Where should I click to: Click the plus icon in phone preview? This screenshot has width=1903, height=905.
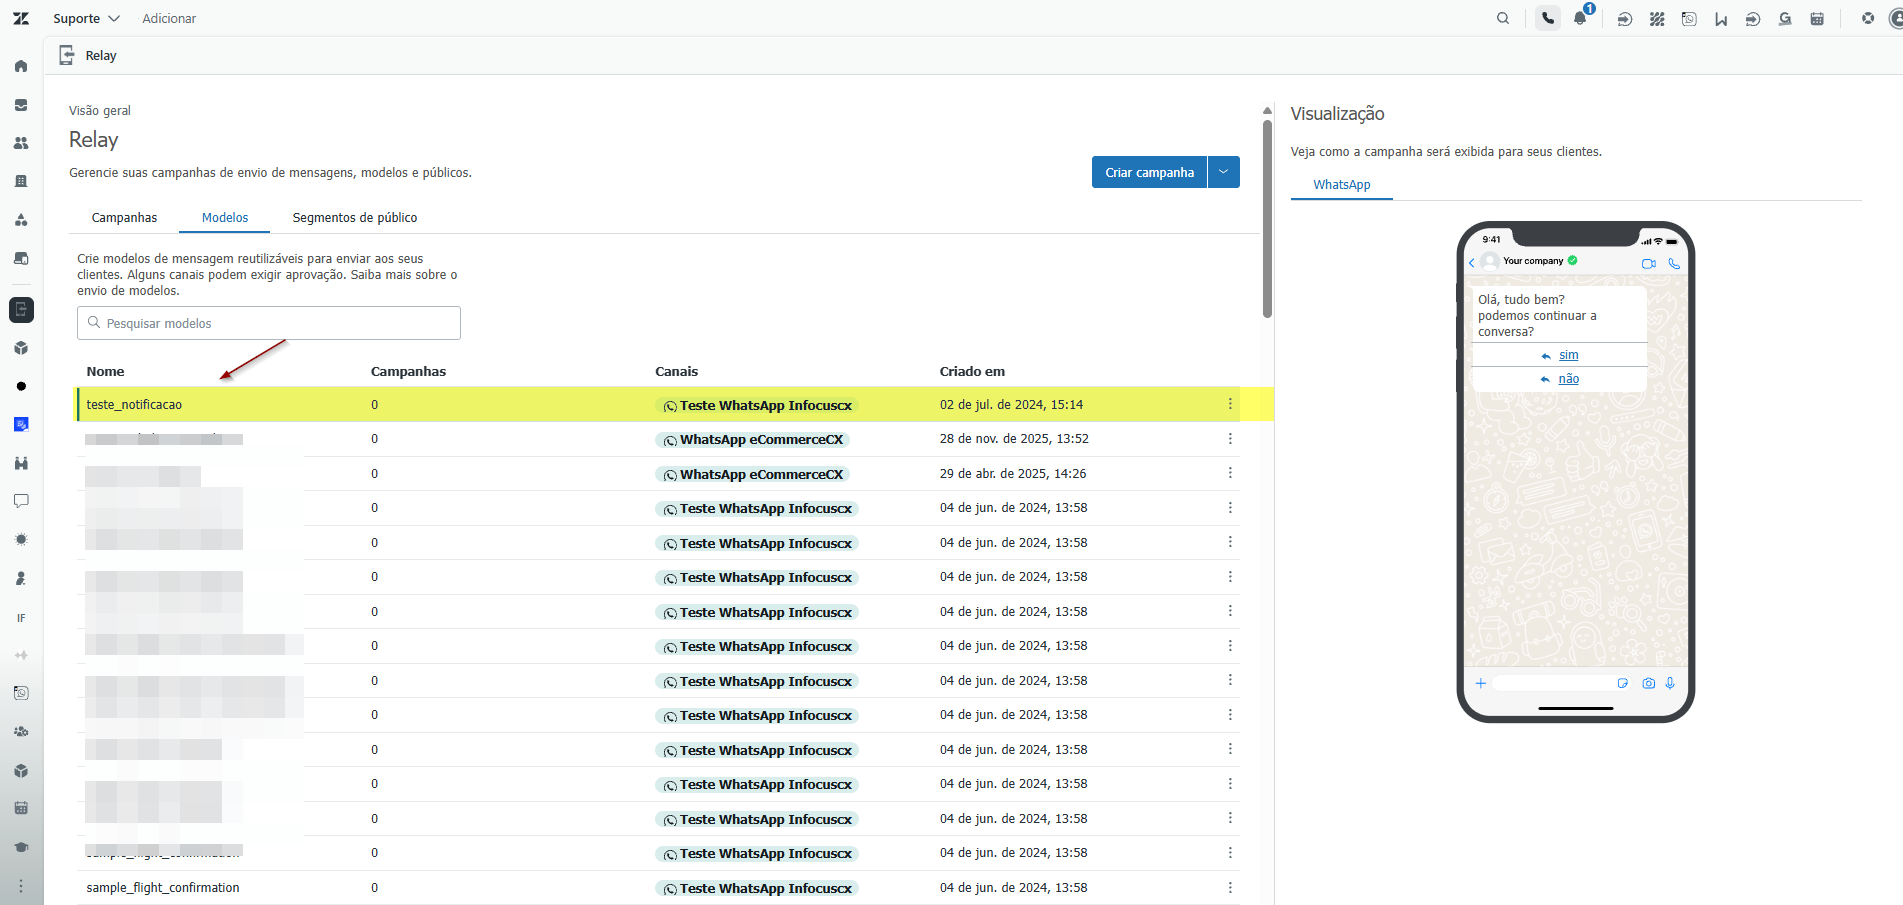(1481, 683)
